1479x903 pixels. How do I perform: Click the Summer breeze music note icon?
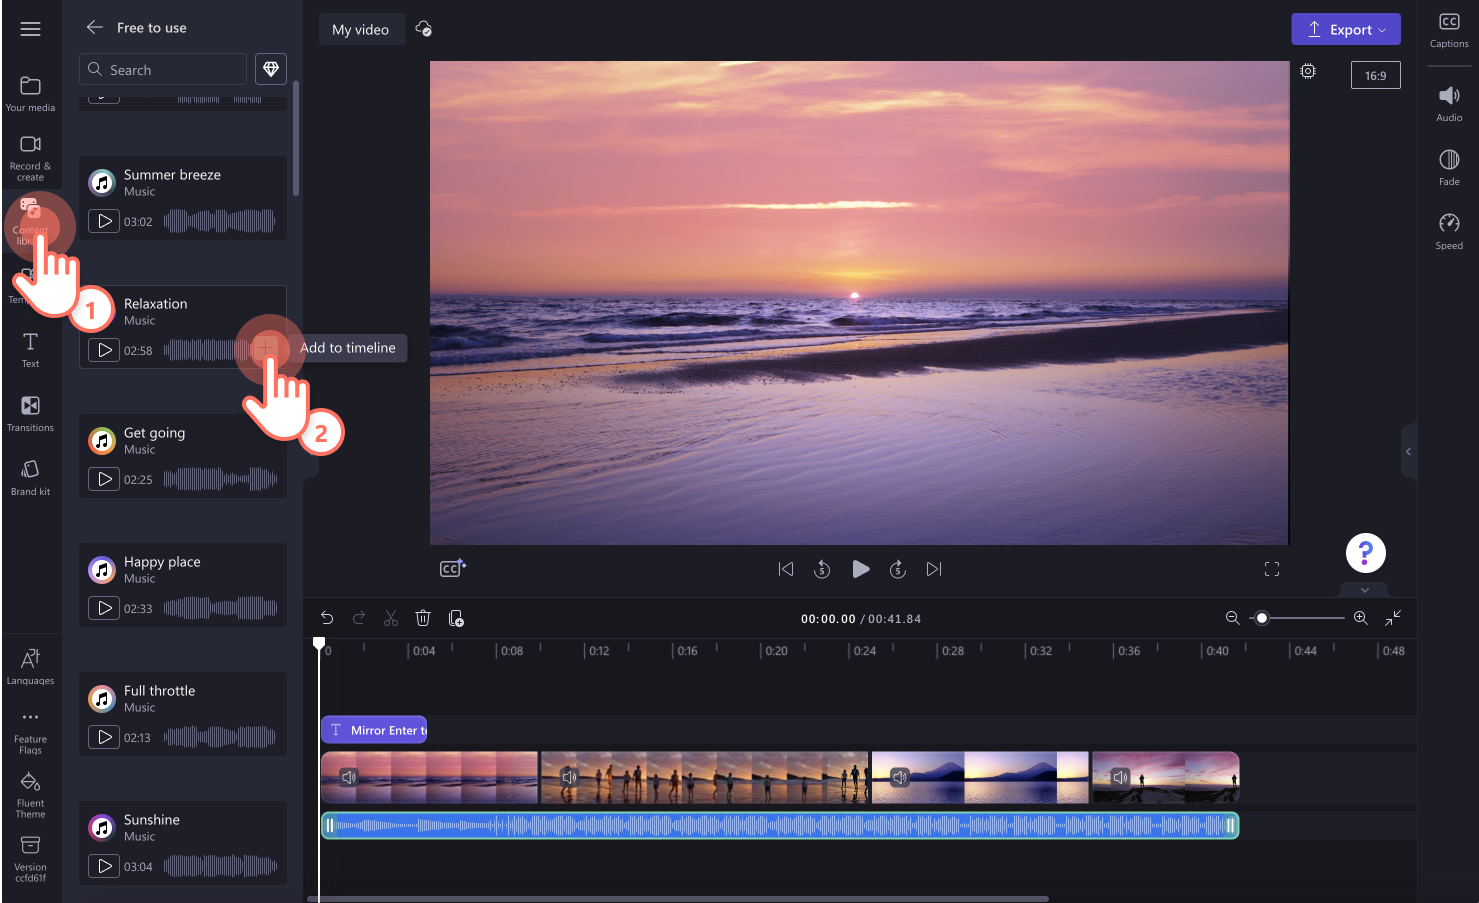coord(102,182)
